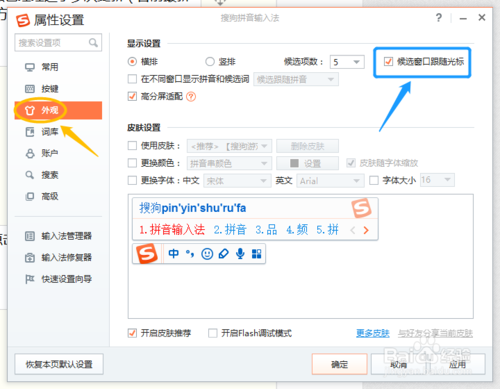Click next candidates page arrow in preview

pyautogui.click(x=366, y=230)
